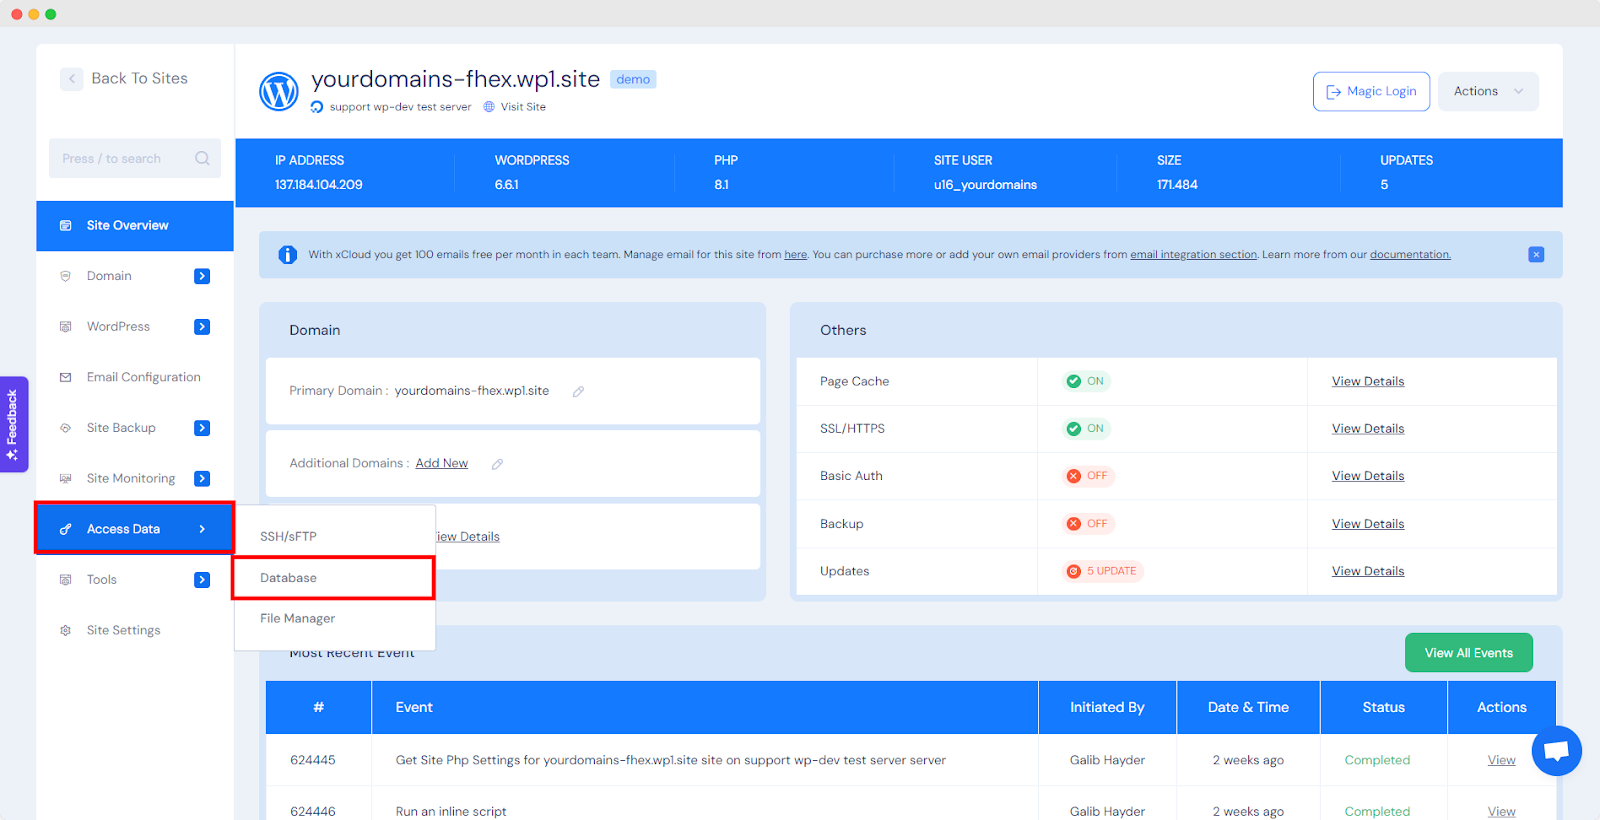Click the Email Configuration envelope icon
This screenshot has height=820, width=1600.
66,377
